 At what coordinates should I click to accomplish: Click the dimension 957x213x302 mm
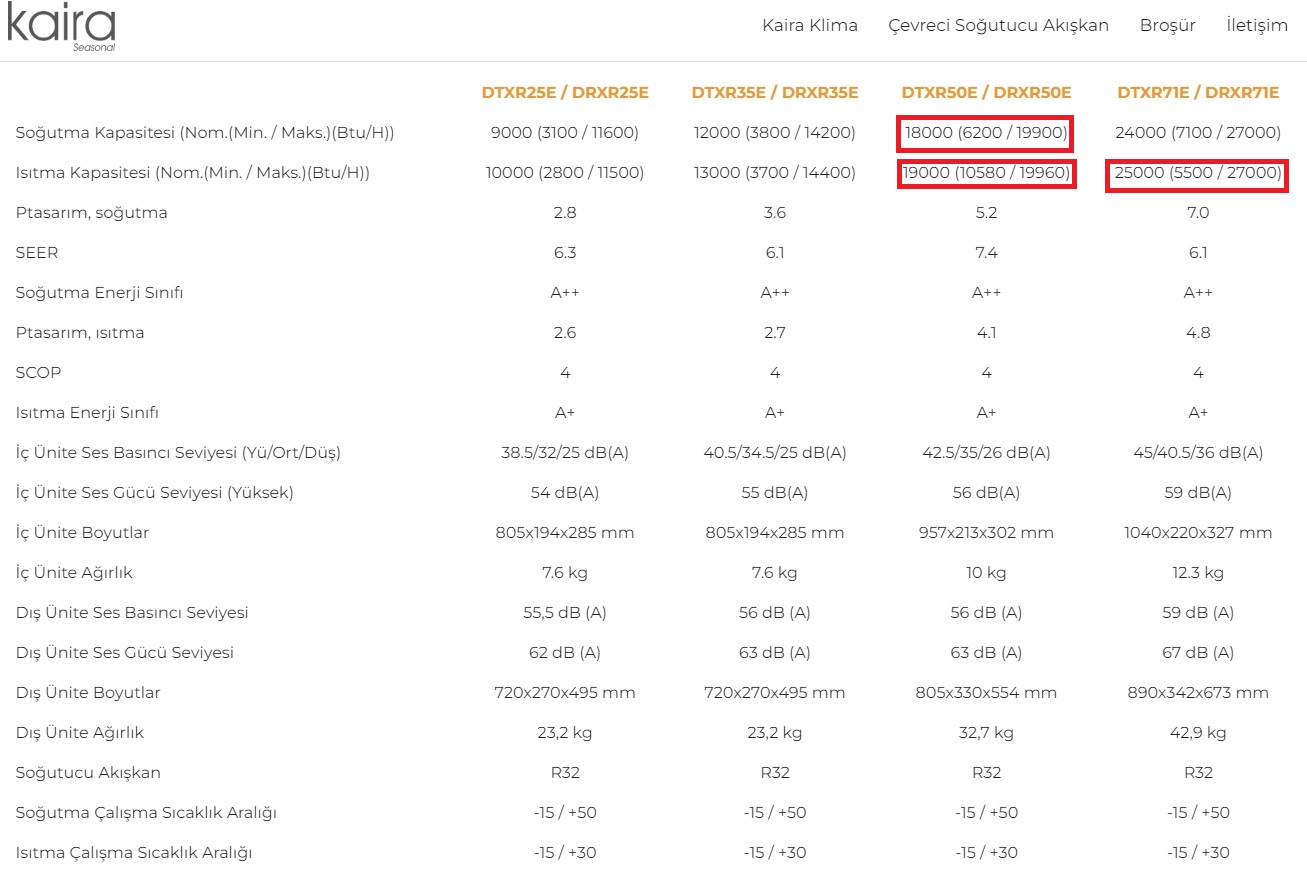coord(986,533)
